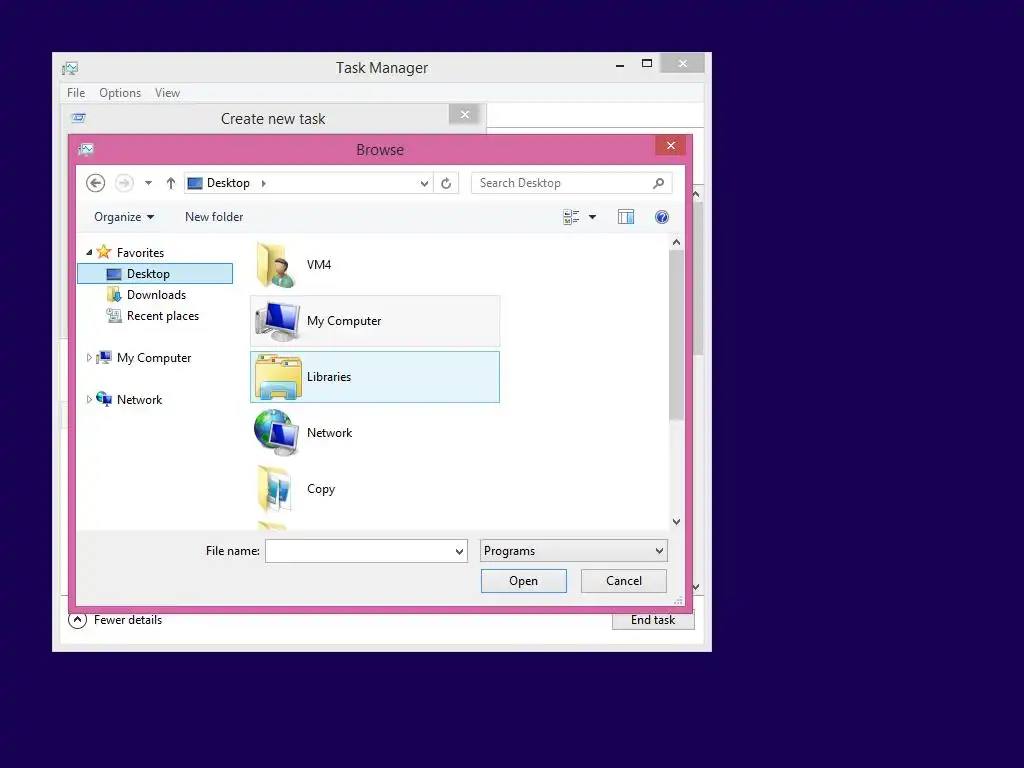Select the Libraries folder icon
The image size is (1024, 768).
click(278, 377)
